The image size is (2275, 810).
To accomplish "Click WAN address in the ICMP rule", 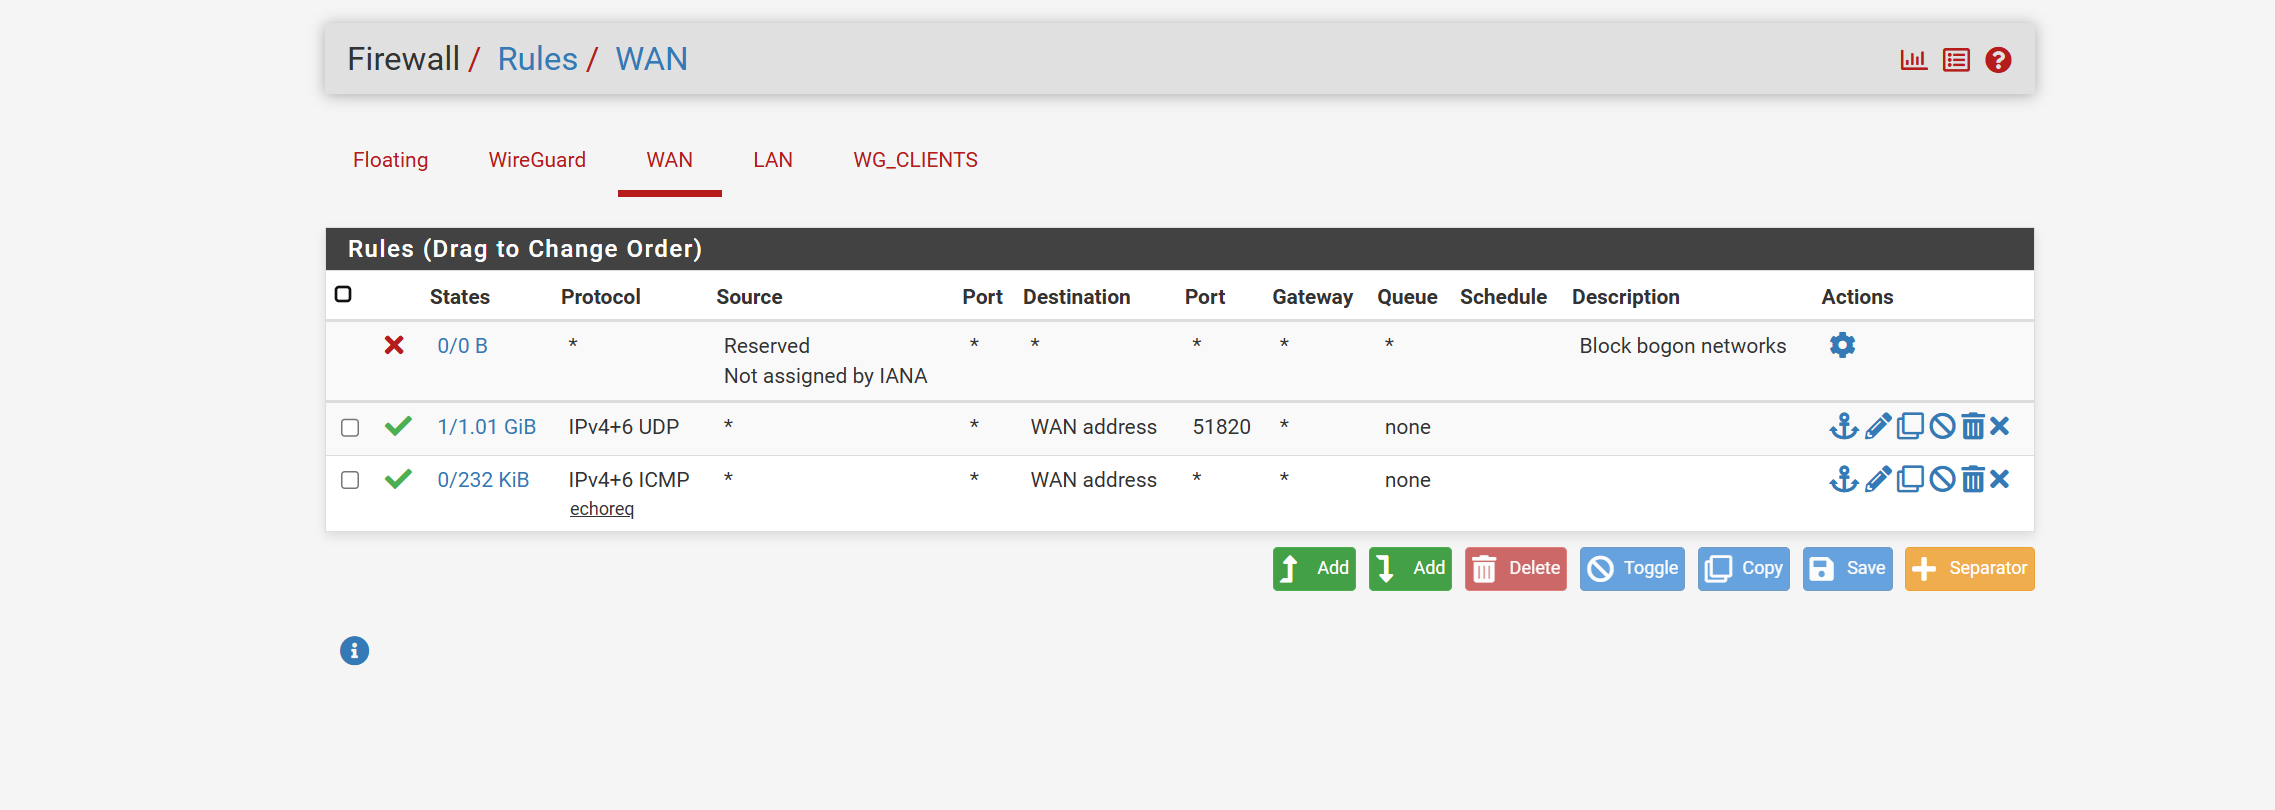I will coord(1094,480).
